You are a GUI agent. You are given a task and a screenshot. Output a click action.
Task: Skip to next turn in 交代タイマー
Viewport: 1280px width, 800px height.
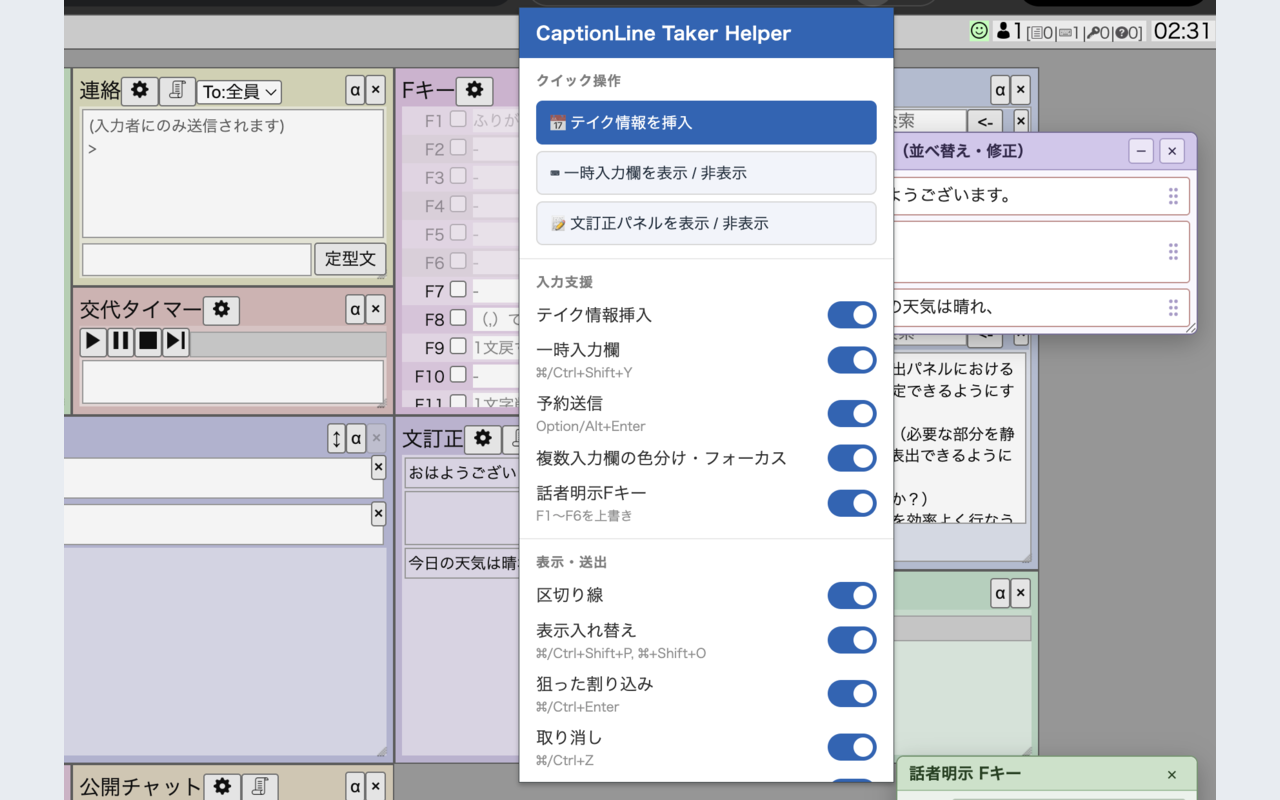176,342
